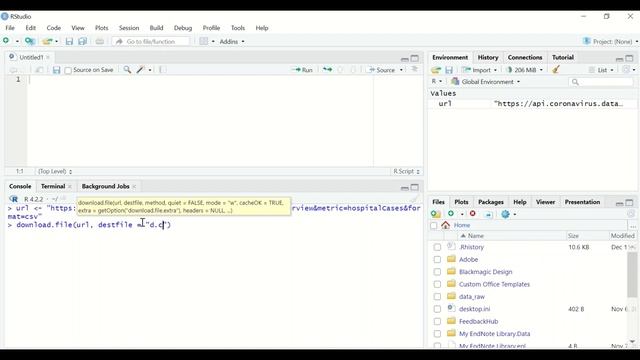Switch to the Packages tab
Viewport: 640px width, 360px height.
[491, 202]
